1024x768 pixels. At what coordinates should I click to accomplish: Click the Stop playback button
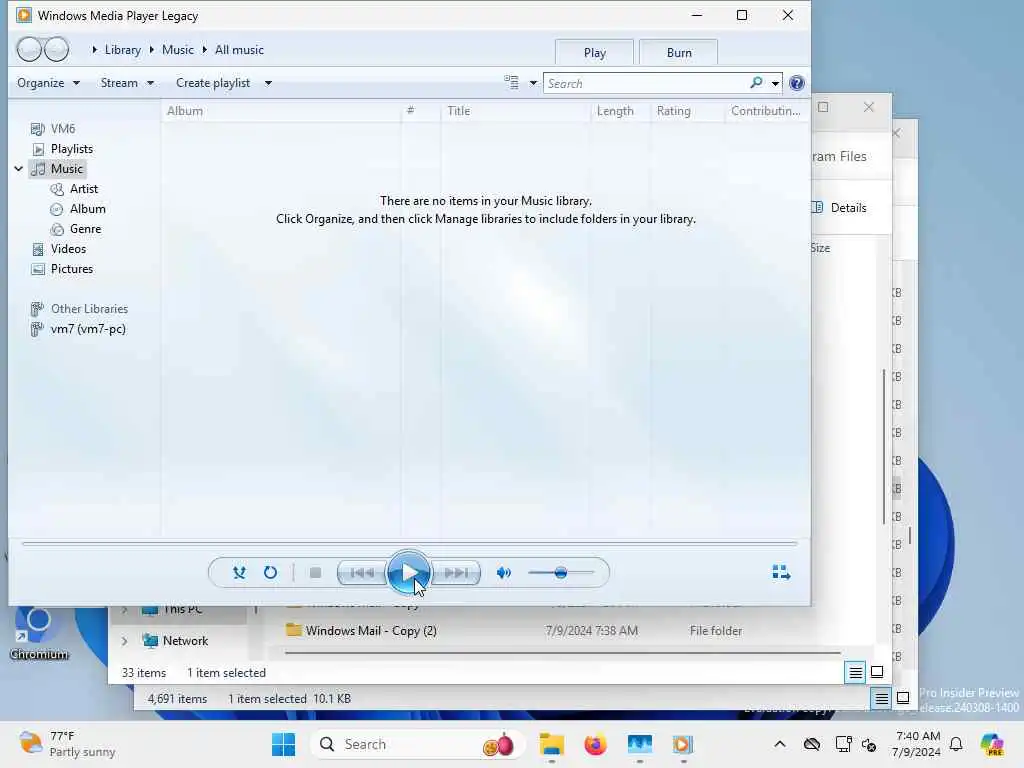315,573
